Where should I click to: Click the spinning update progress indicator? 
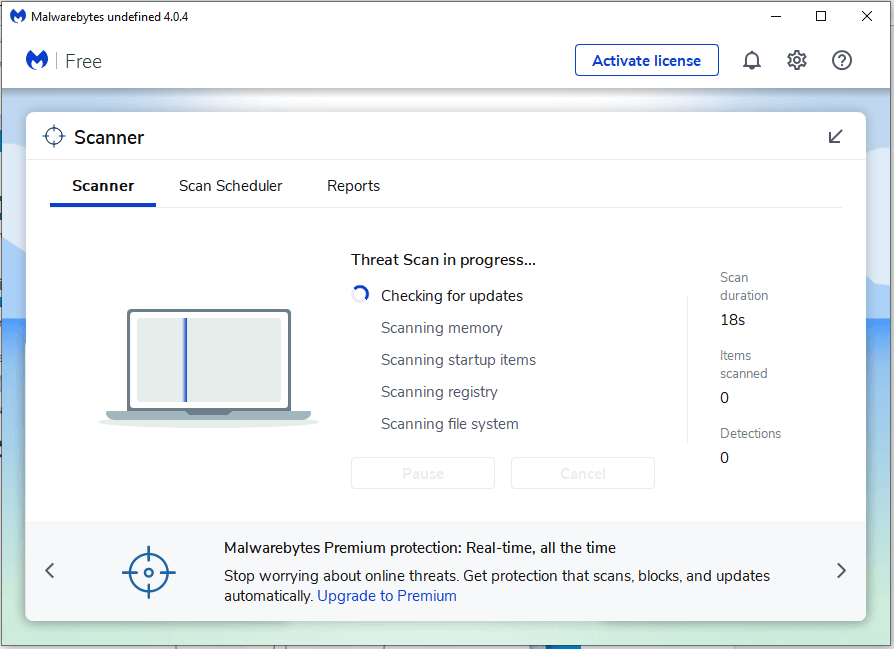pyautogui.click(x=360, y=294)
